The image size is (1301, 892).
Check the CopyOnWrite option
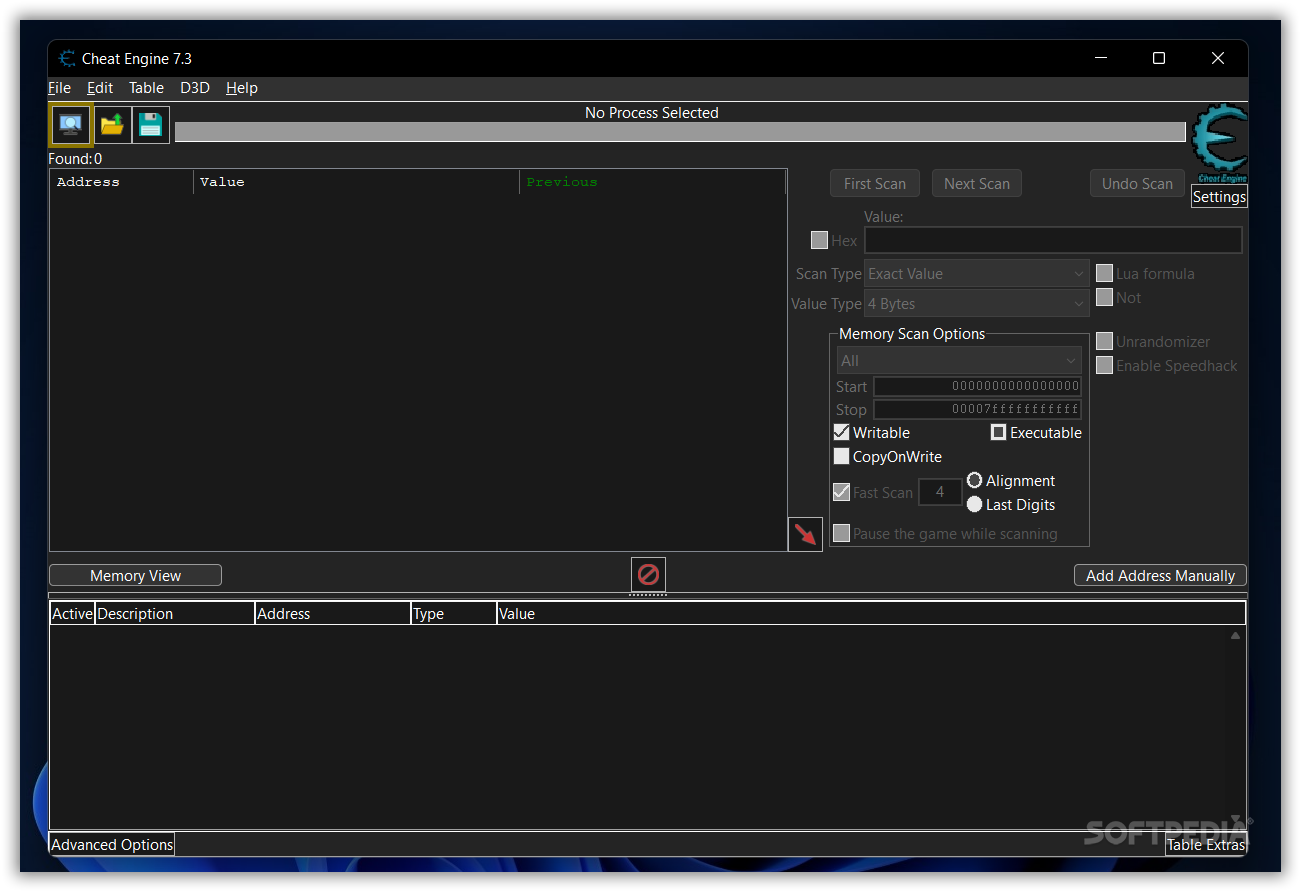841,456
